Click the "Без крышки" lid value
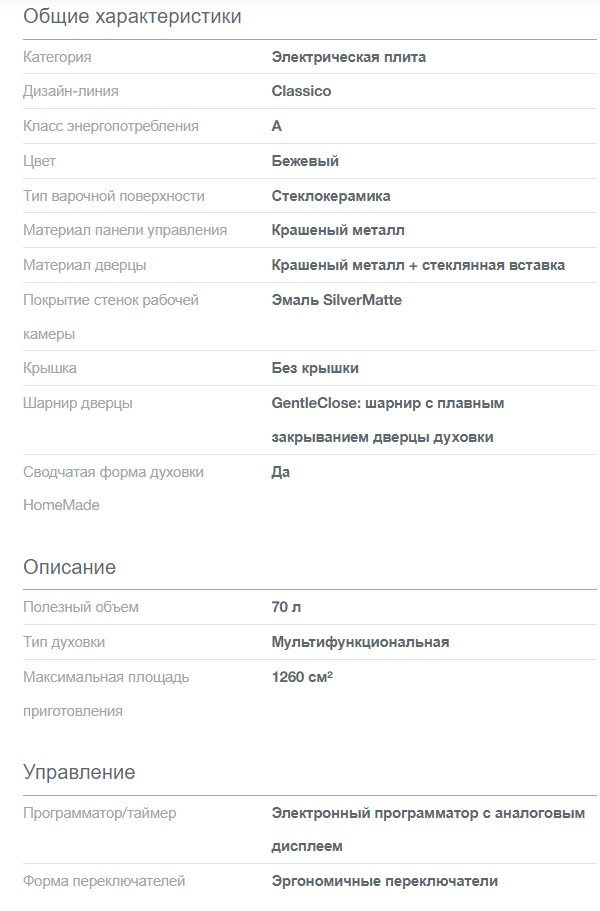600x911 pixels. pyautogui.click(x=315, y=368)
